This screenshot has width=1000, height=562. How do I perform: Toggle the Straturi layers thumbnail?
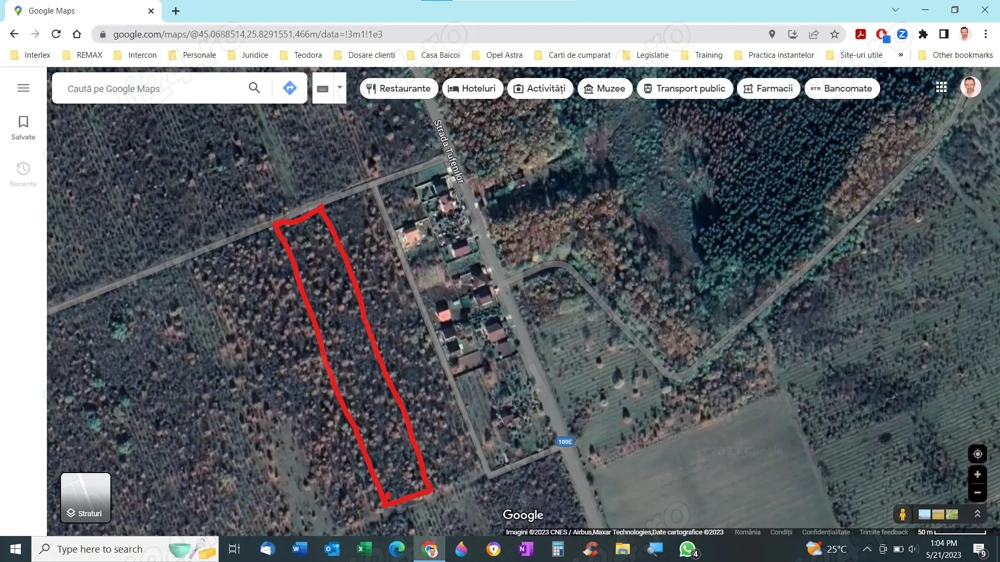[x=85, y=497]
